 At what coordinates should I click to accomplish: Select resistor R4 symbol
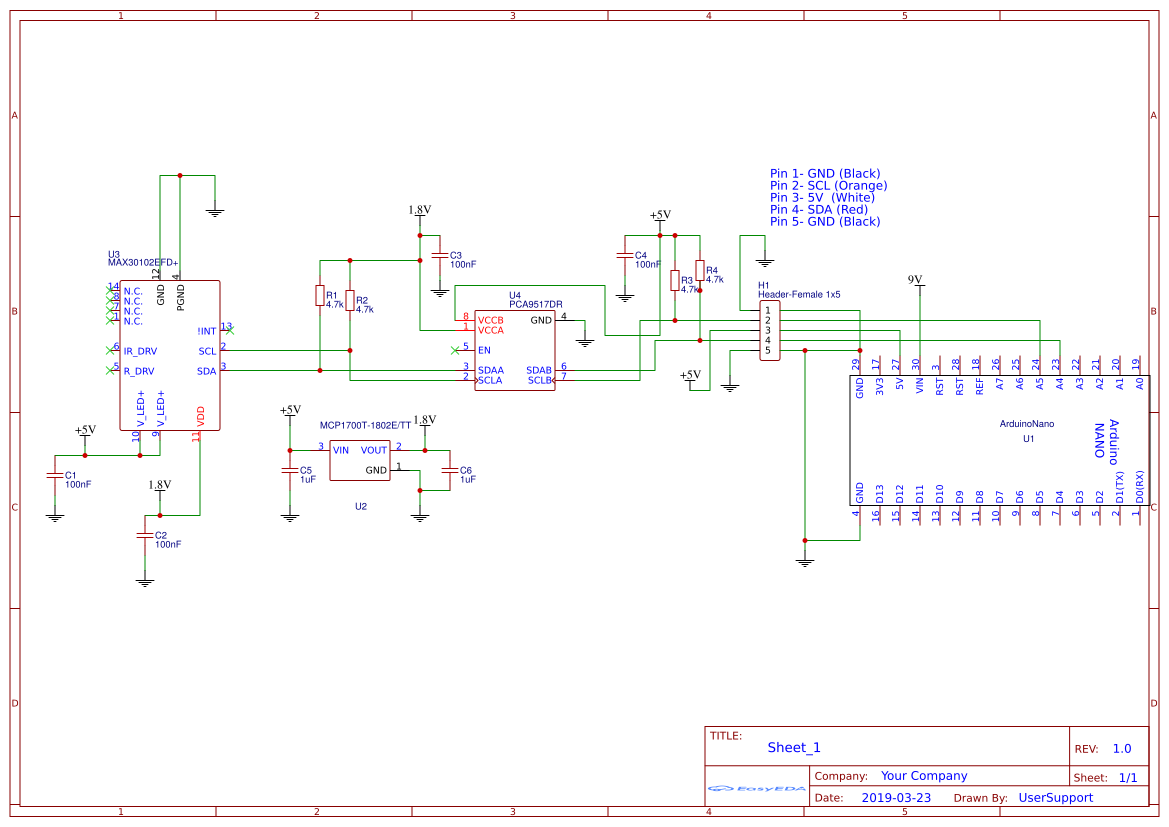(699, 270)
